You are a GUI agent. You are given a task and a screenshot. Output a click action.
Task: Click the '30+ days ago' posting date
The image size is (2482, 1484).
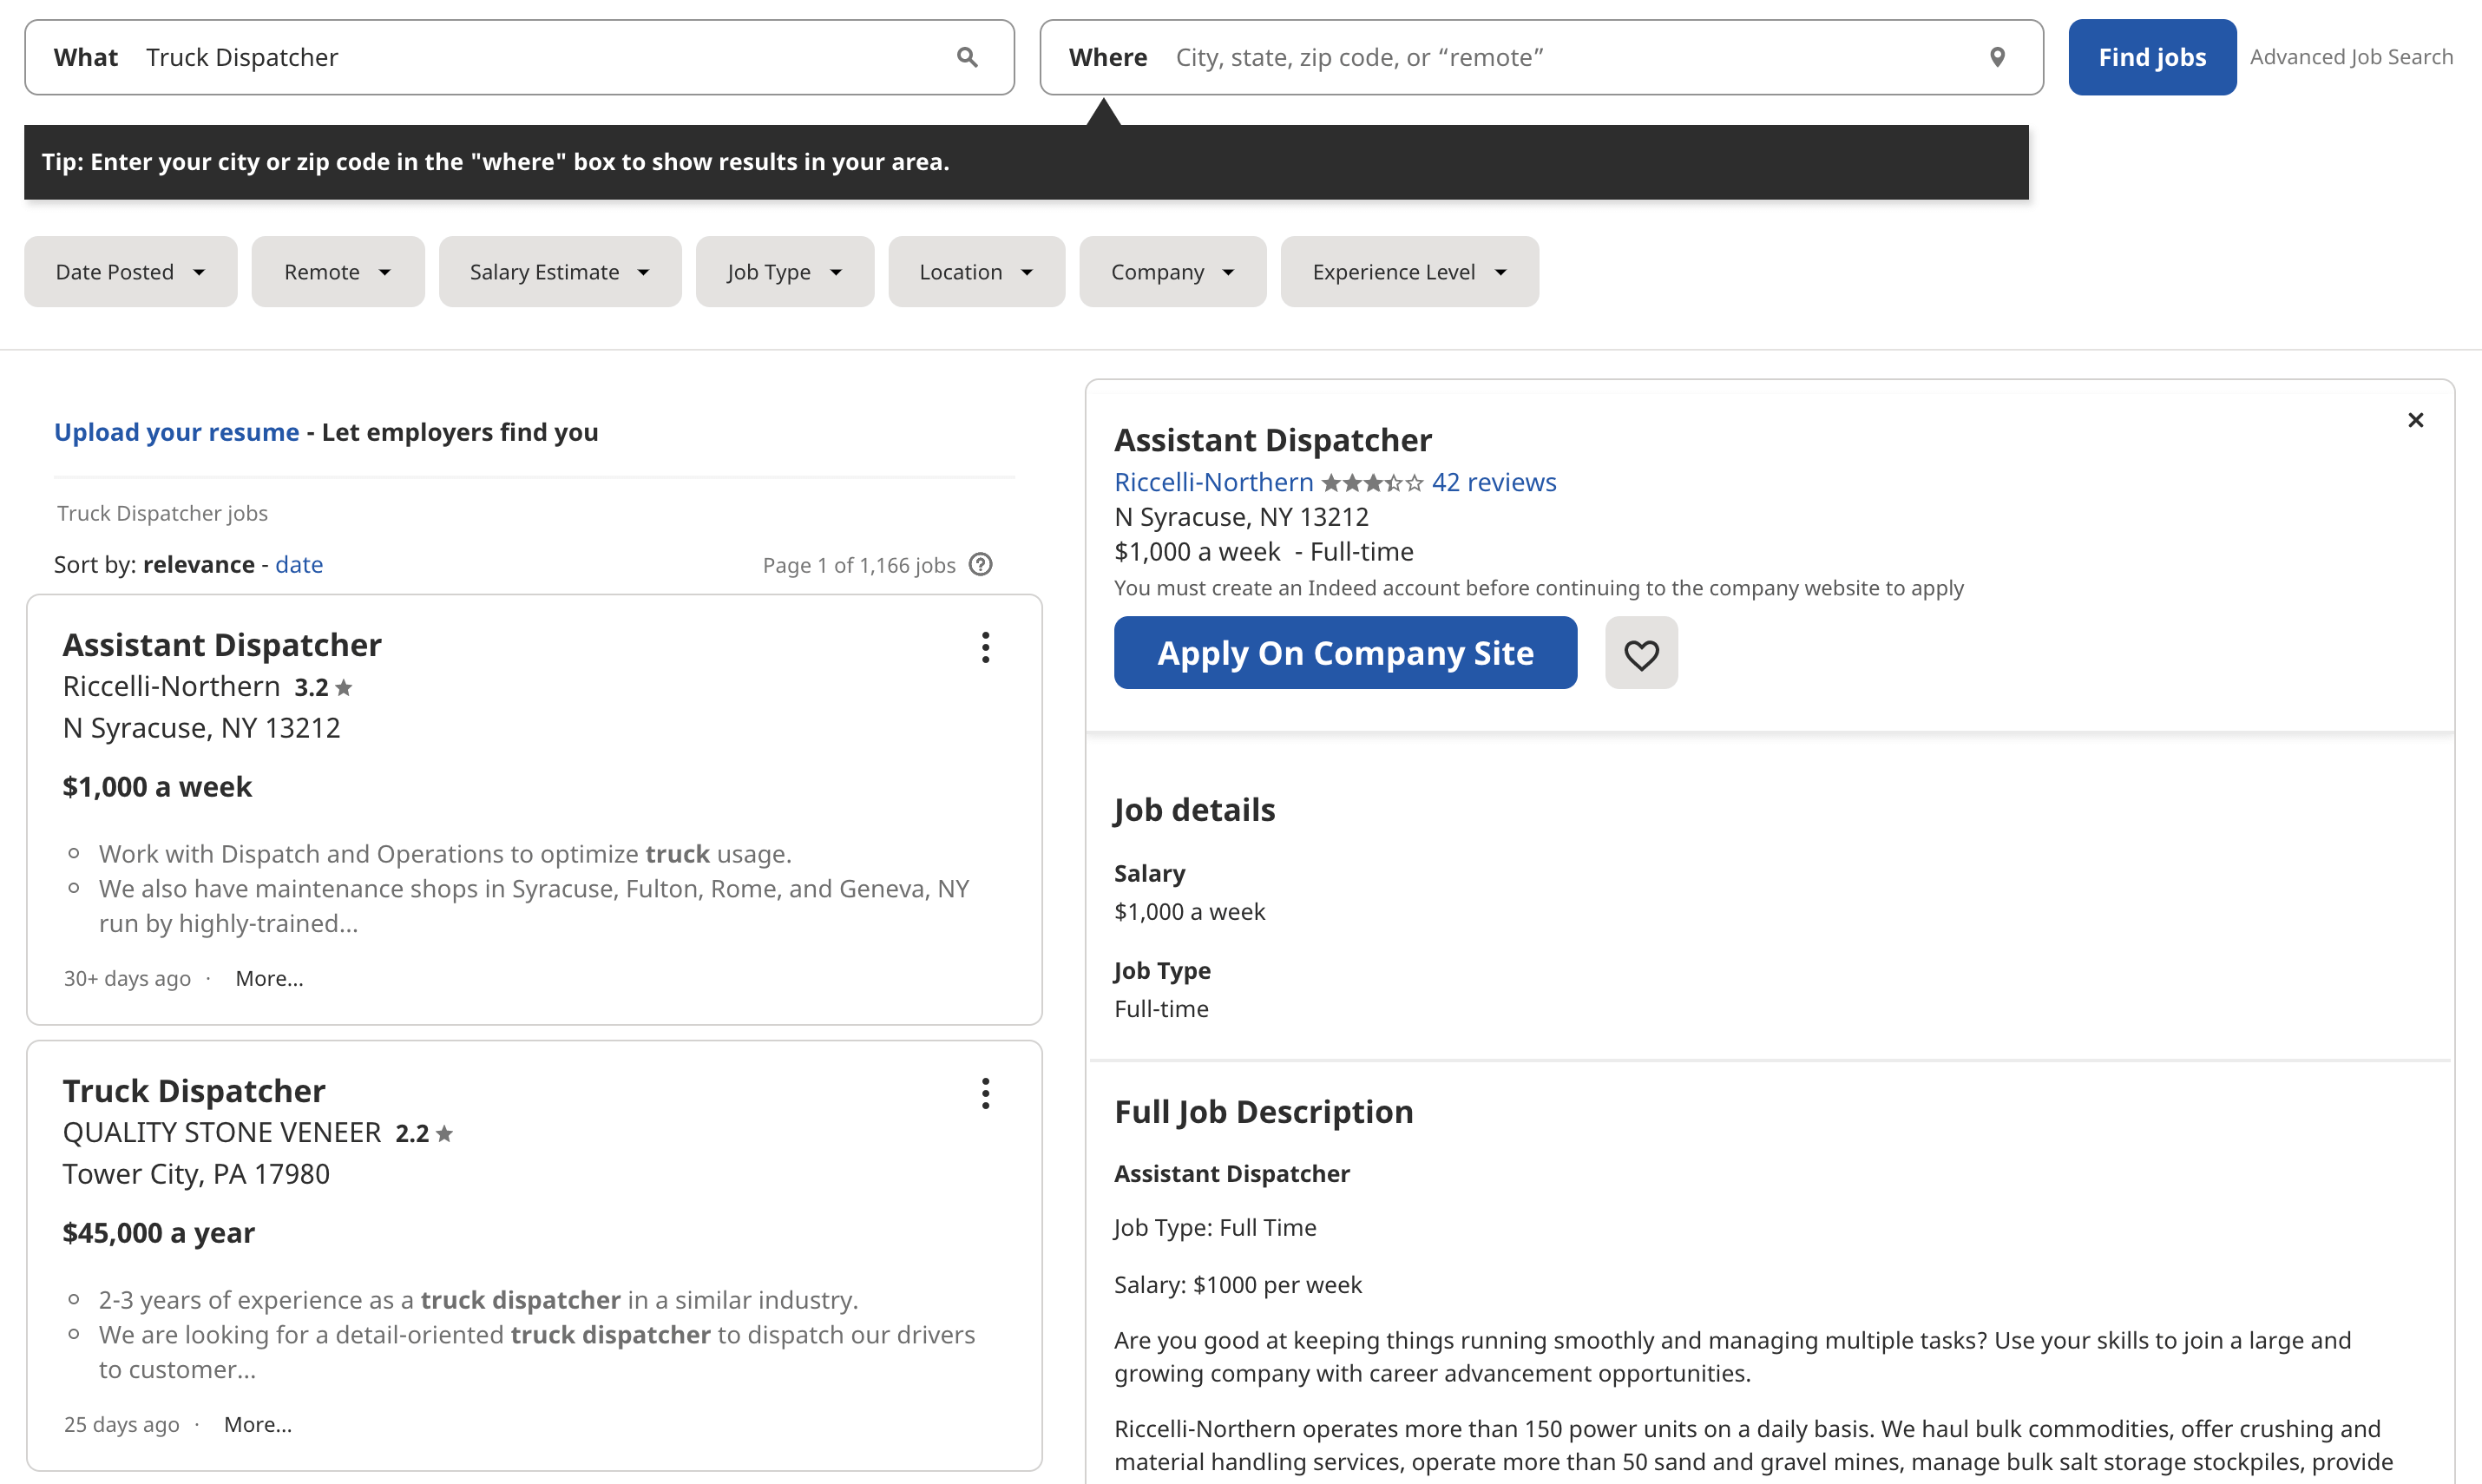127,979
